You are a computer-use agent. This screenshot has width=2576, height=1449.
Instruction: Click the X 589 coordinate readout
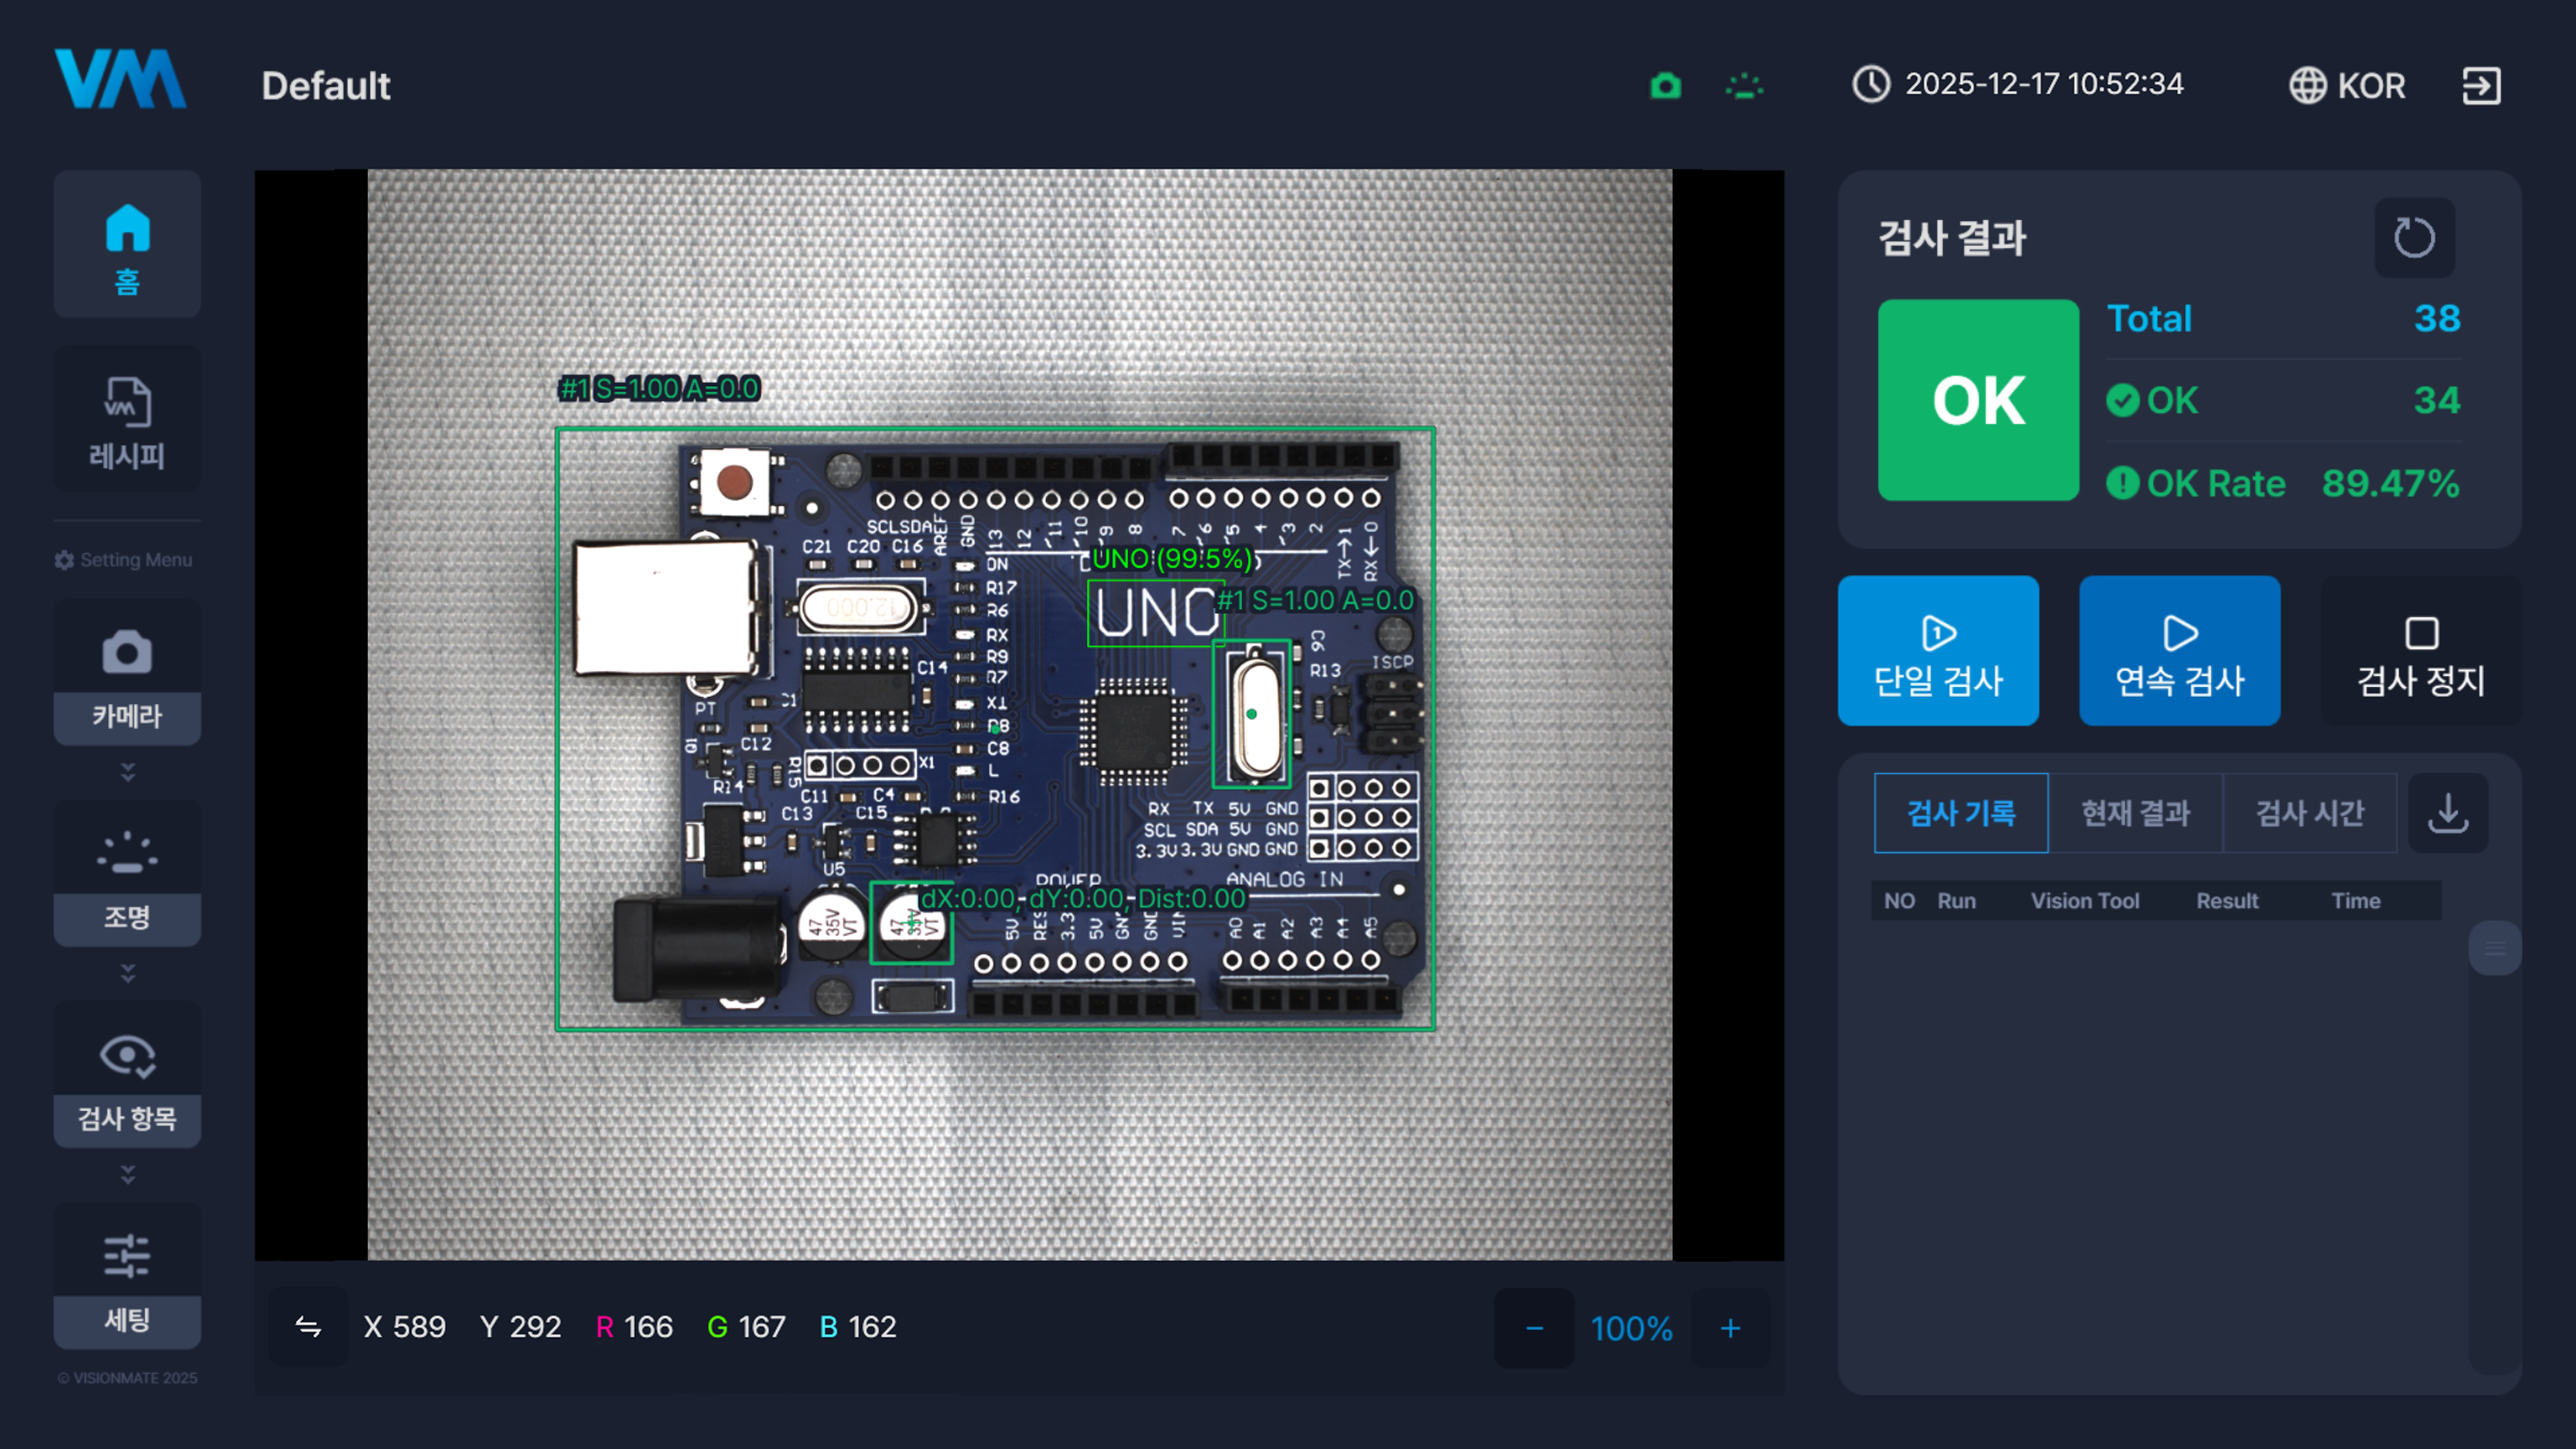click(405, 1327)
